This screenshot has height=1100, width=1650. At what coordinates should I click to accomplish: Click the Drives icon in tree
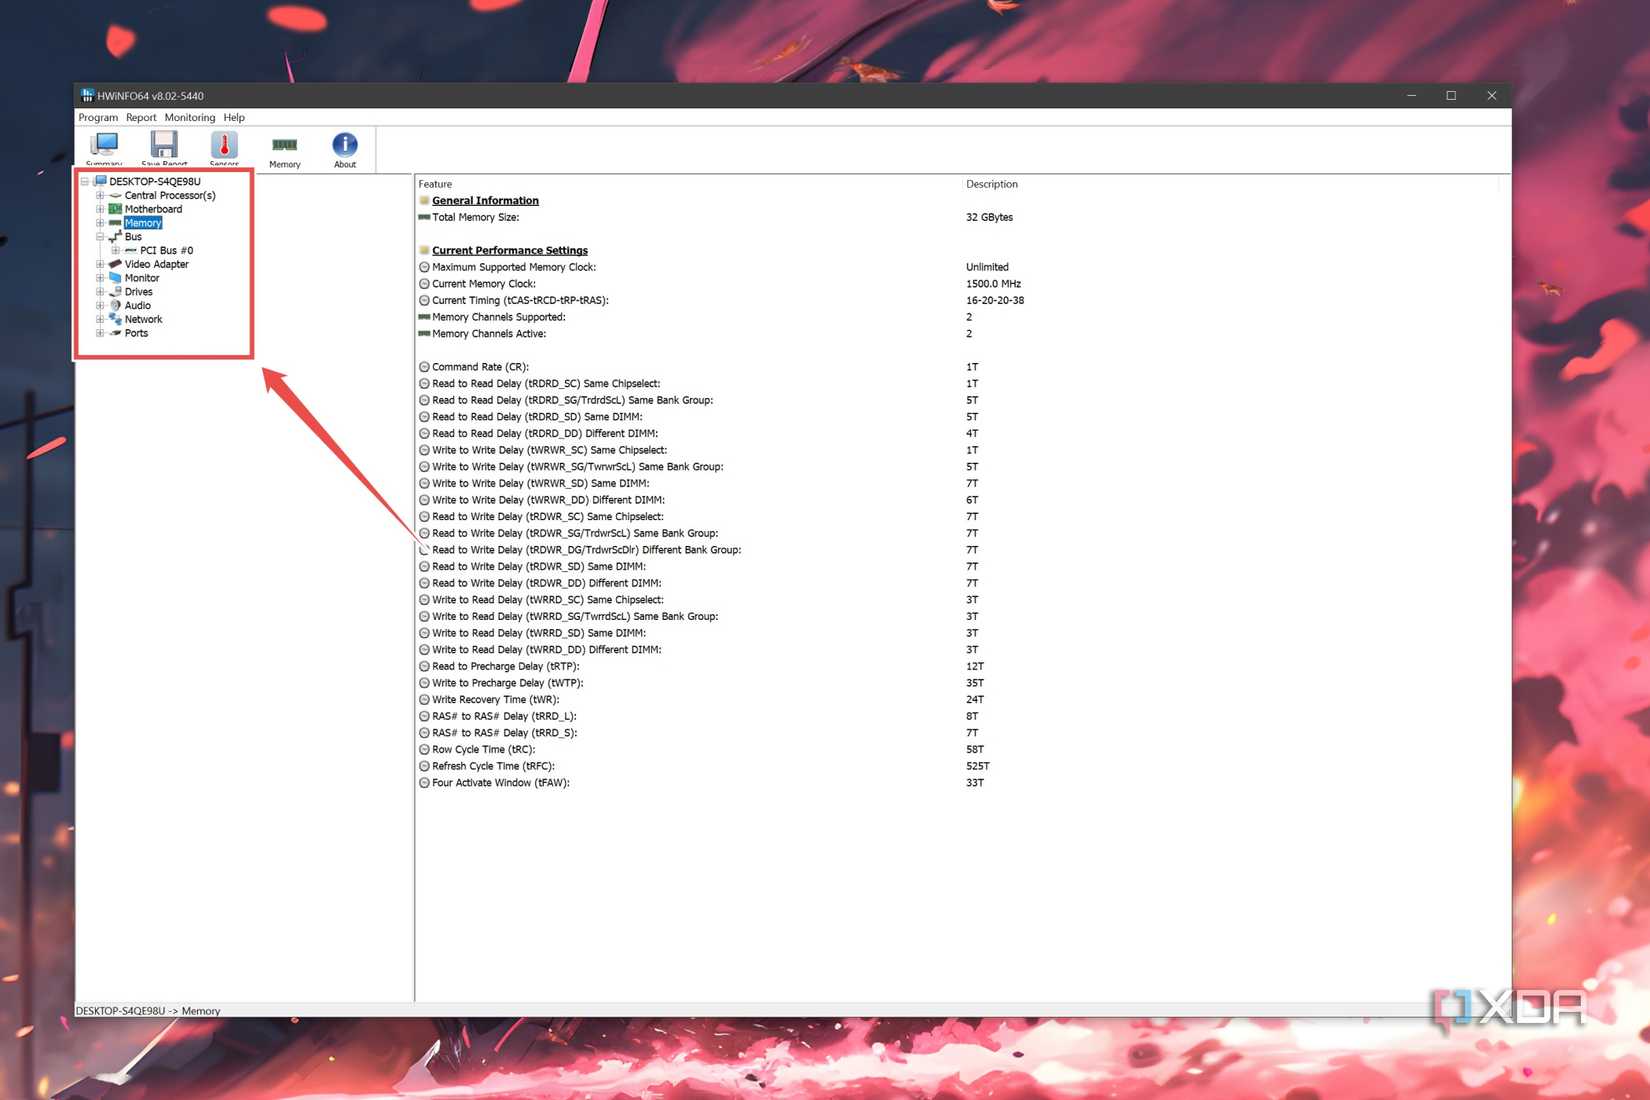pos(115,292)
